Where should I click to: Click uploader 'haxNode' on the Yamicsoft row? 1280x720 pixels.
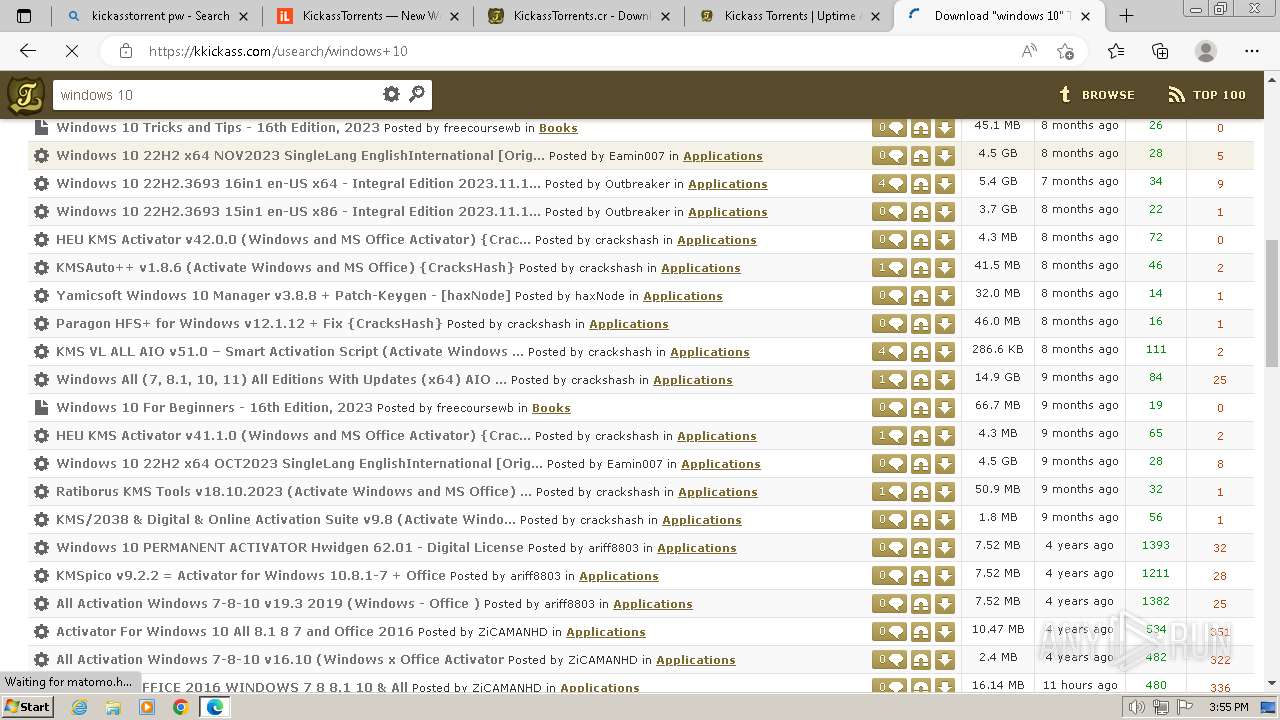click(x=599, y=296)
